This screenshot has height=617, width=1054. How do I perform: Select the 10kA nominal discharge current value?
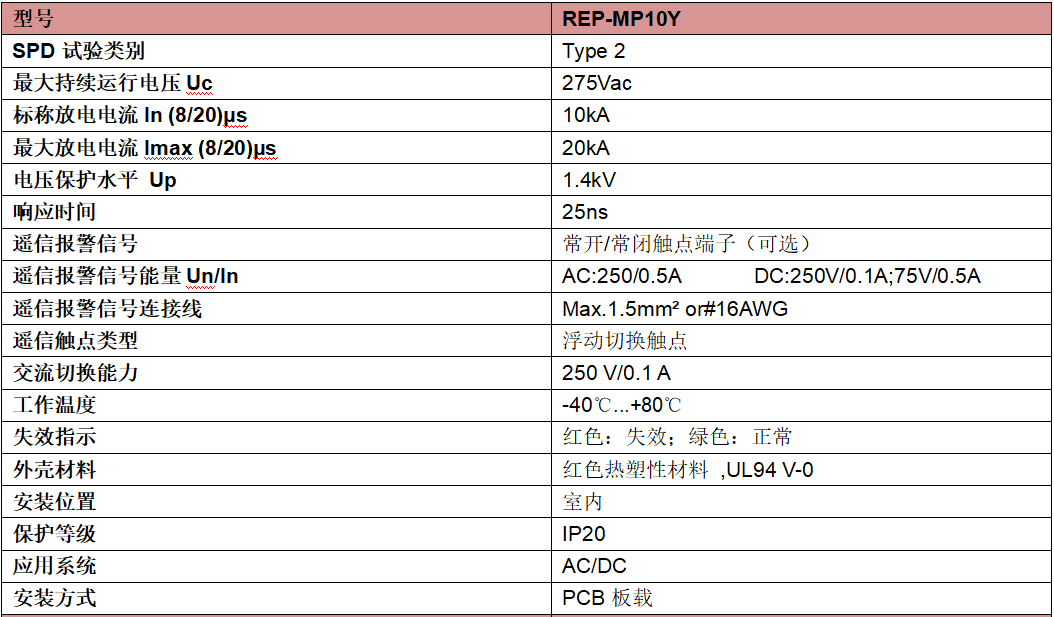(586, 115)
